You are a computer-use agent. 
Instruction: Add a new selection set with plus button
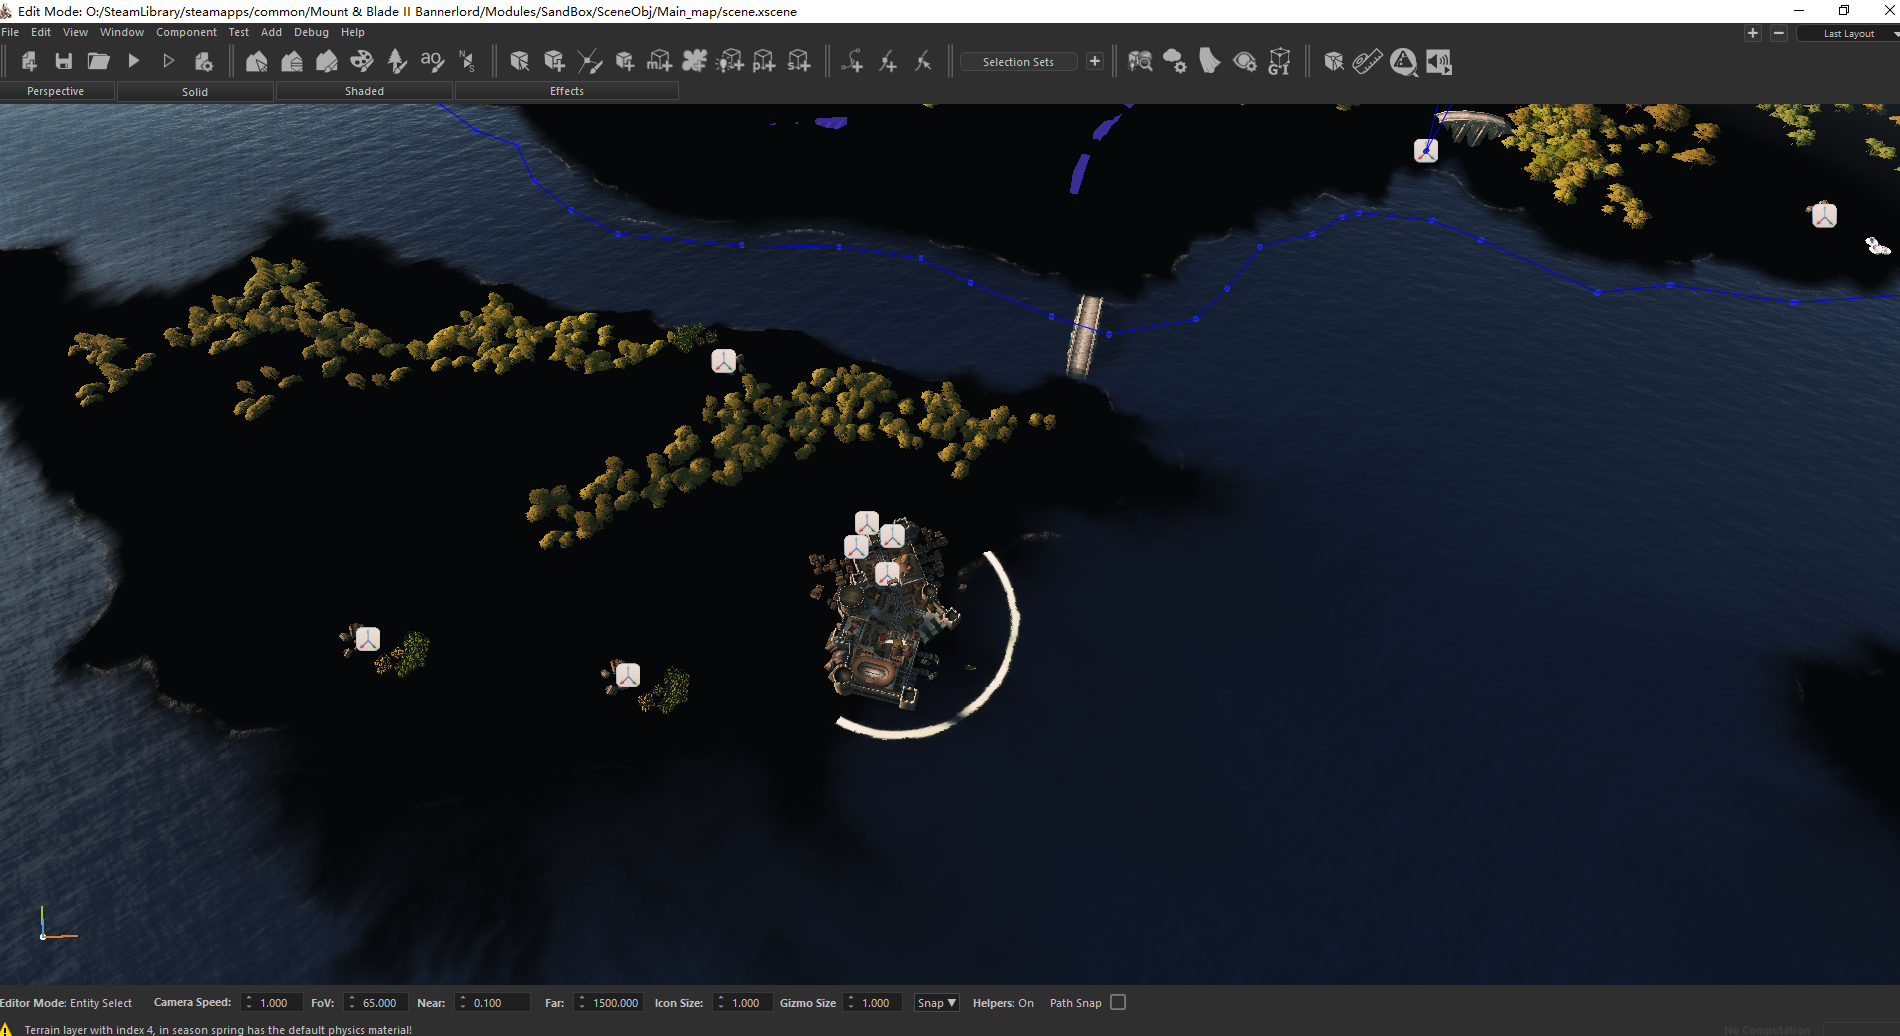1095,61
